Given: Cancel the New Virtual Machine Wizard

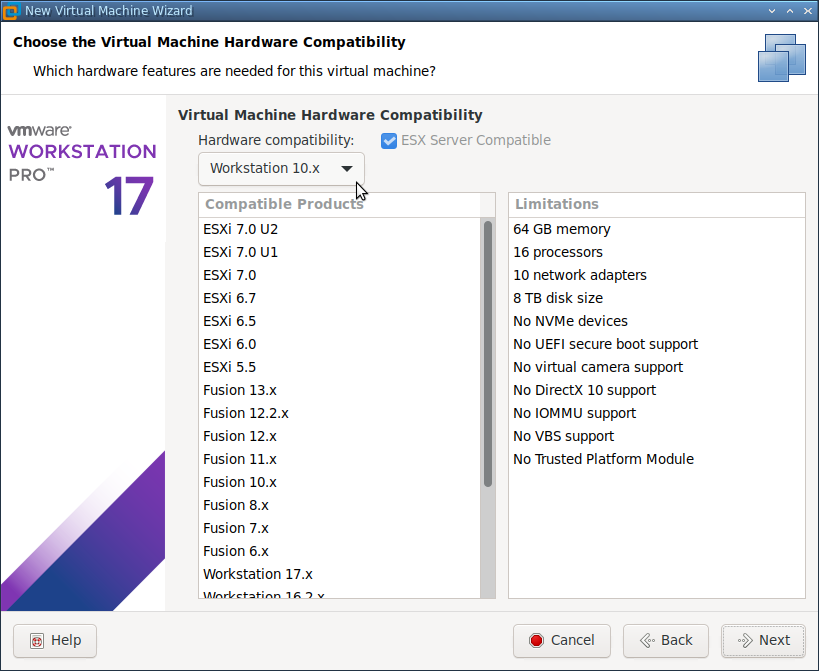Looking at the screenshot, I should coord(561,640).
